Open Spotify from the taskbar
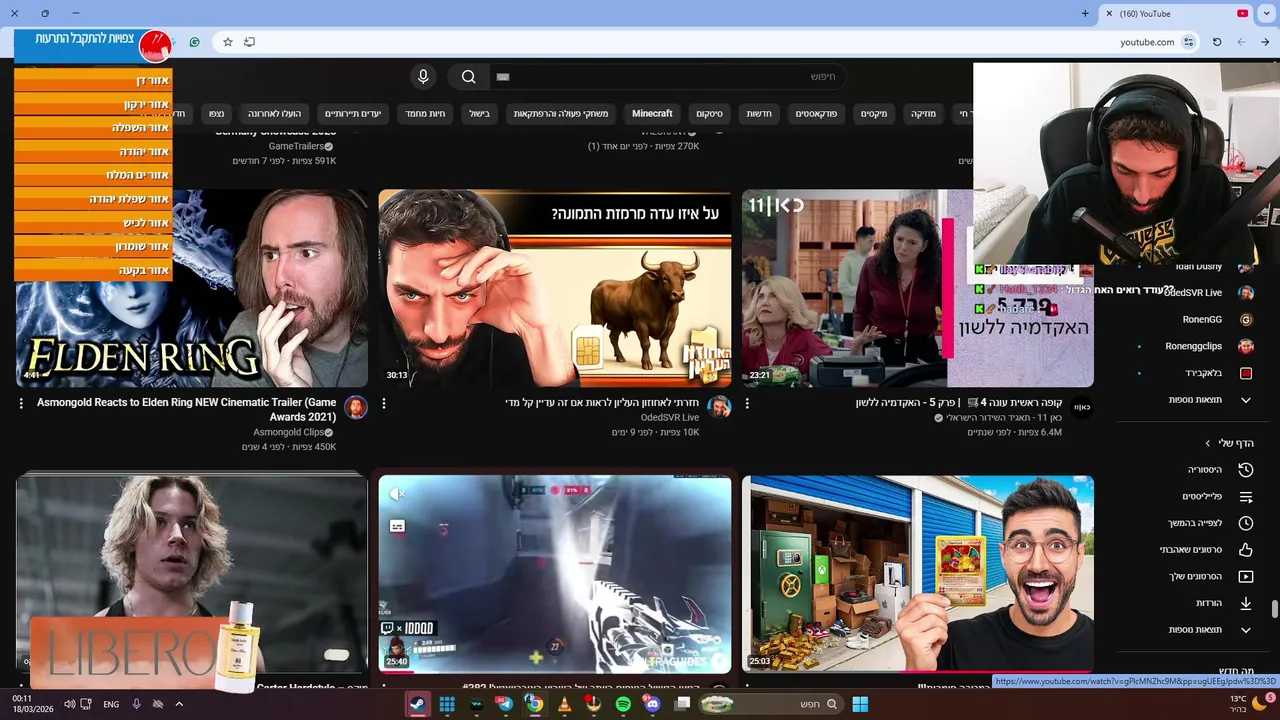The image size is (1280, 720). coord(623,704)
